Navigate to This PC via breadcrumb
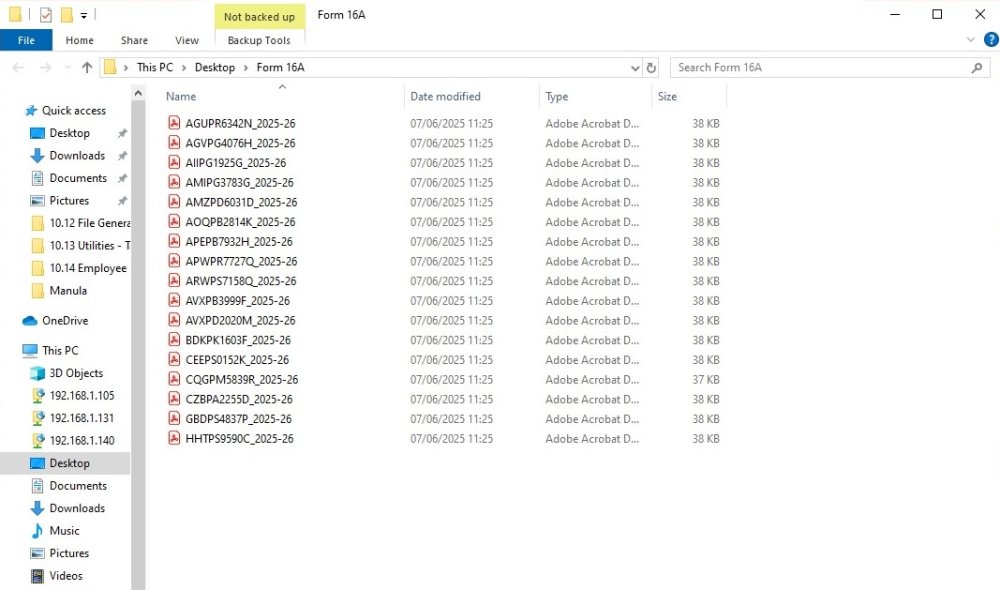The width and height of the screenshot is (1000, 590). [x=153, y=68]
